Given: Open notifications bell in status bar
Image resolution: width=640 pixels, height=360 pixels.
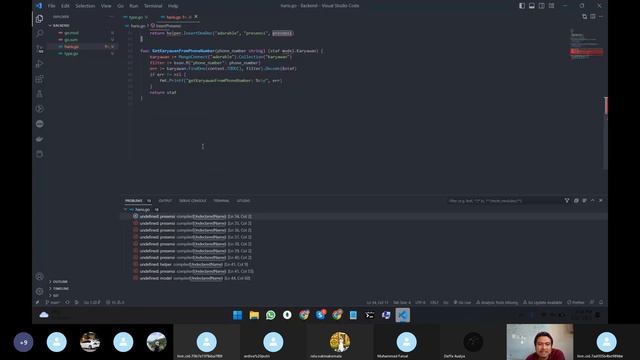Looking at the screenshot, I should pyautogui.click(x=601, y=302).
